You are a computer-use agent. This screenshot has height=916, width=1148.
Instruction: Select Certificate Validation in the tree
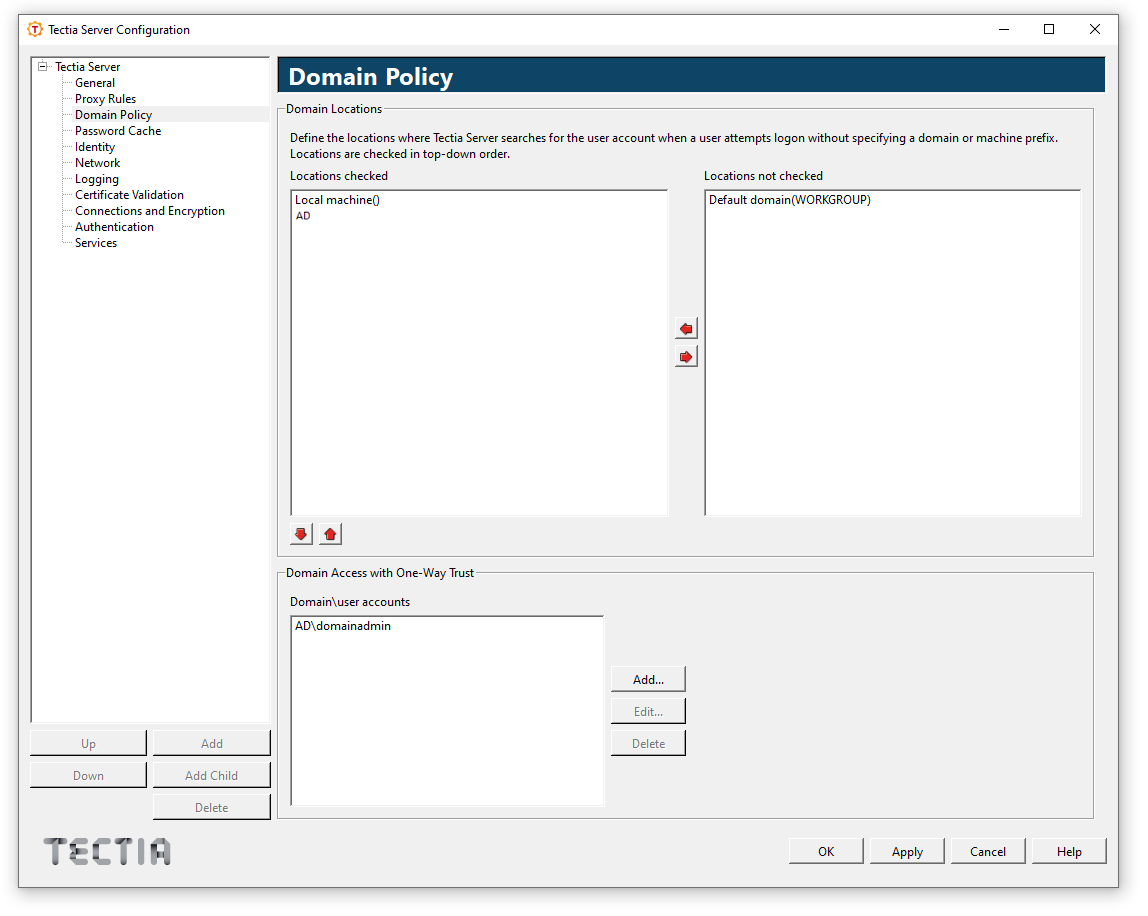click(130, 196)
